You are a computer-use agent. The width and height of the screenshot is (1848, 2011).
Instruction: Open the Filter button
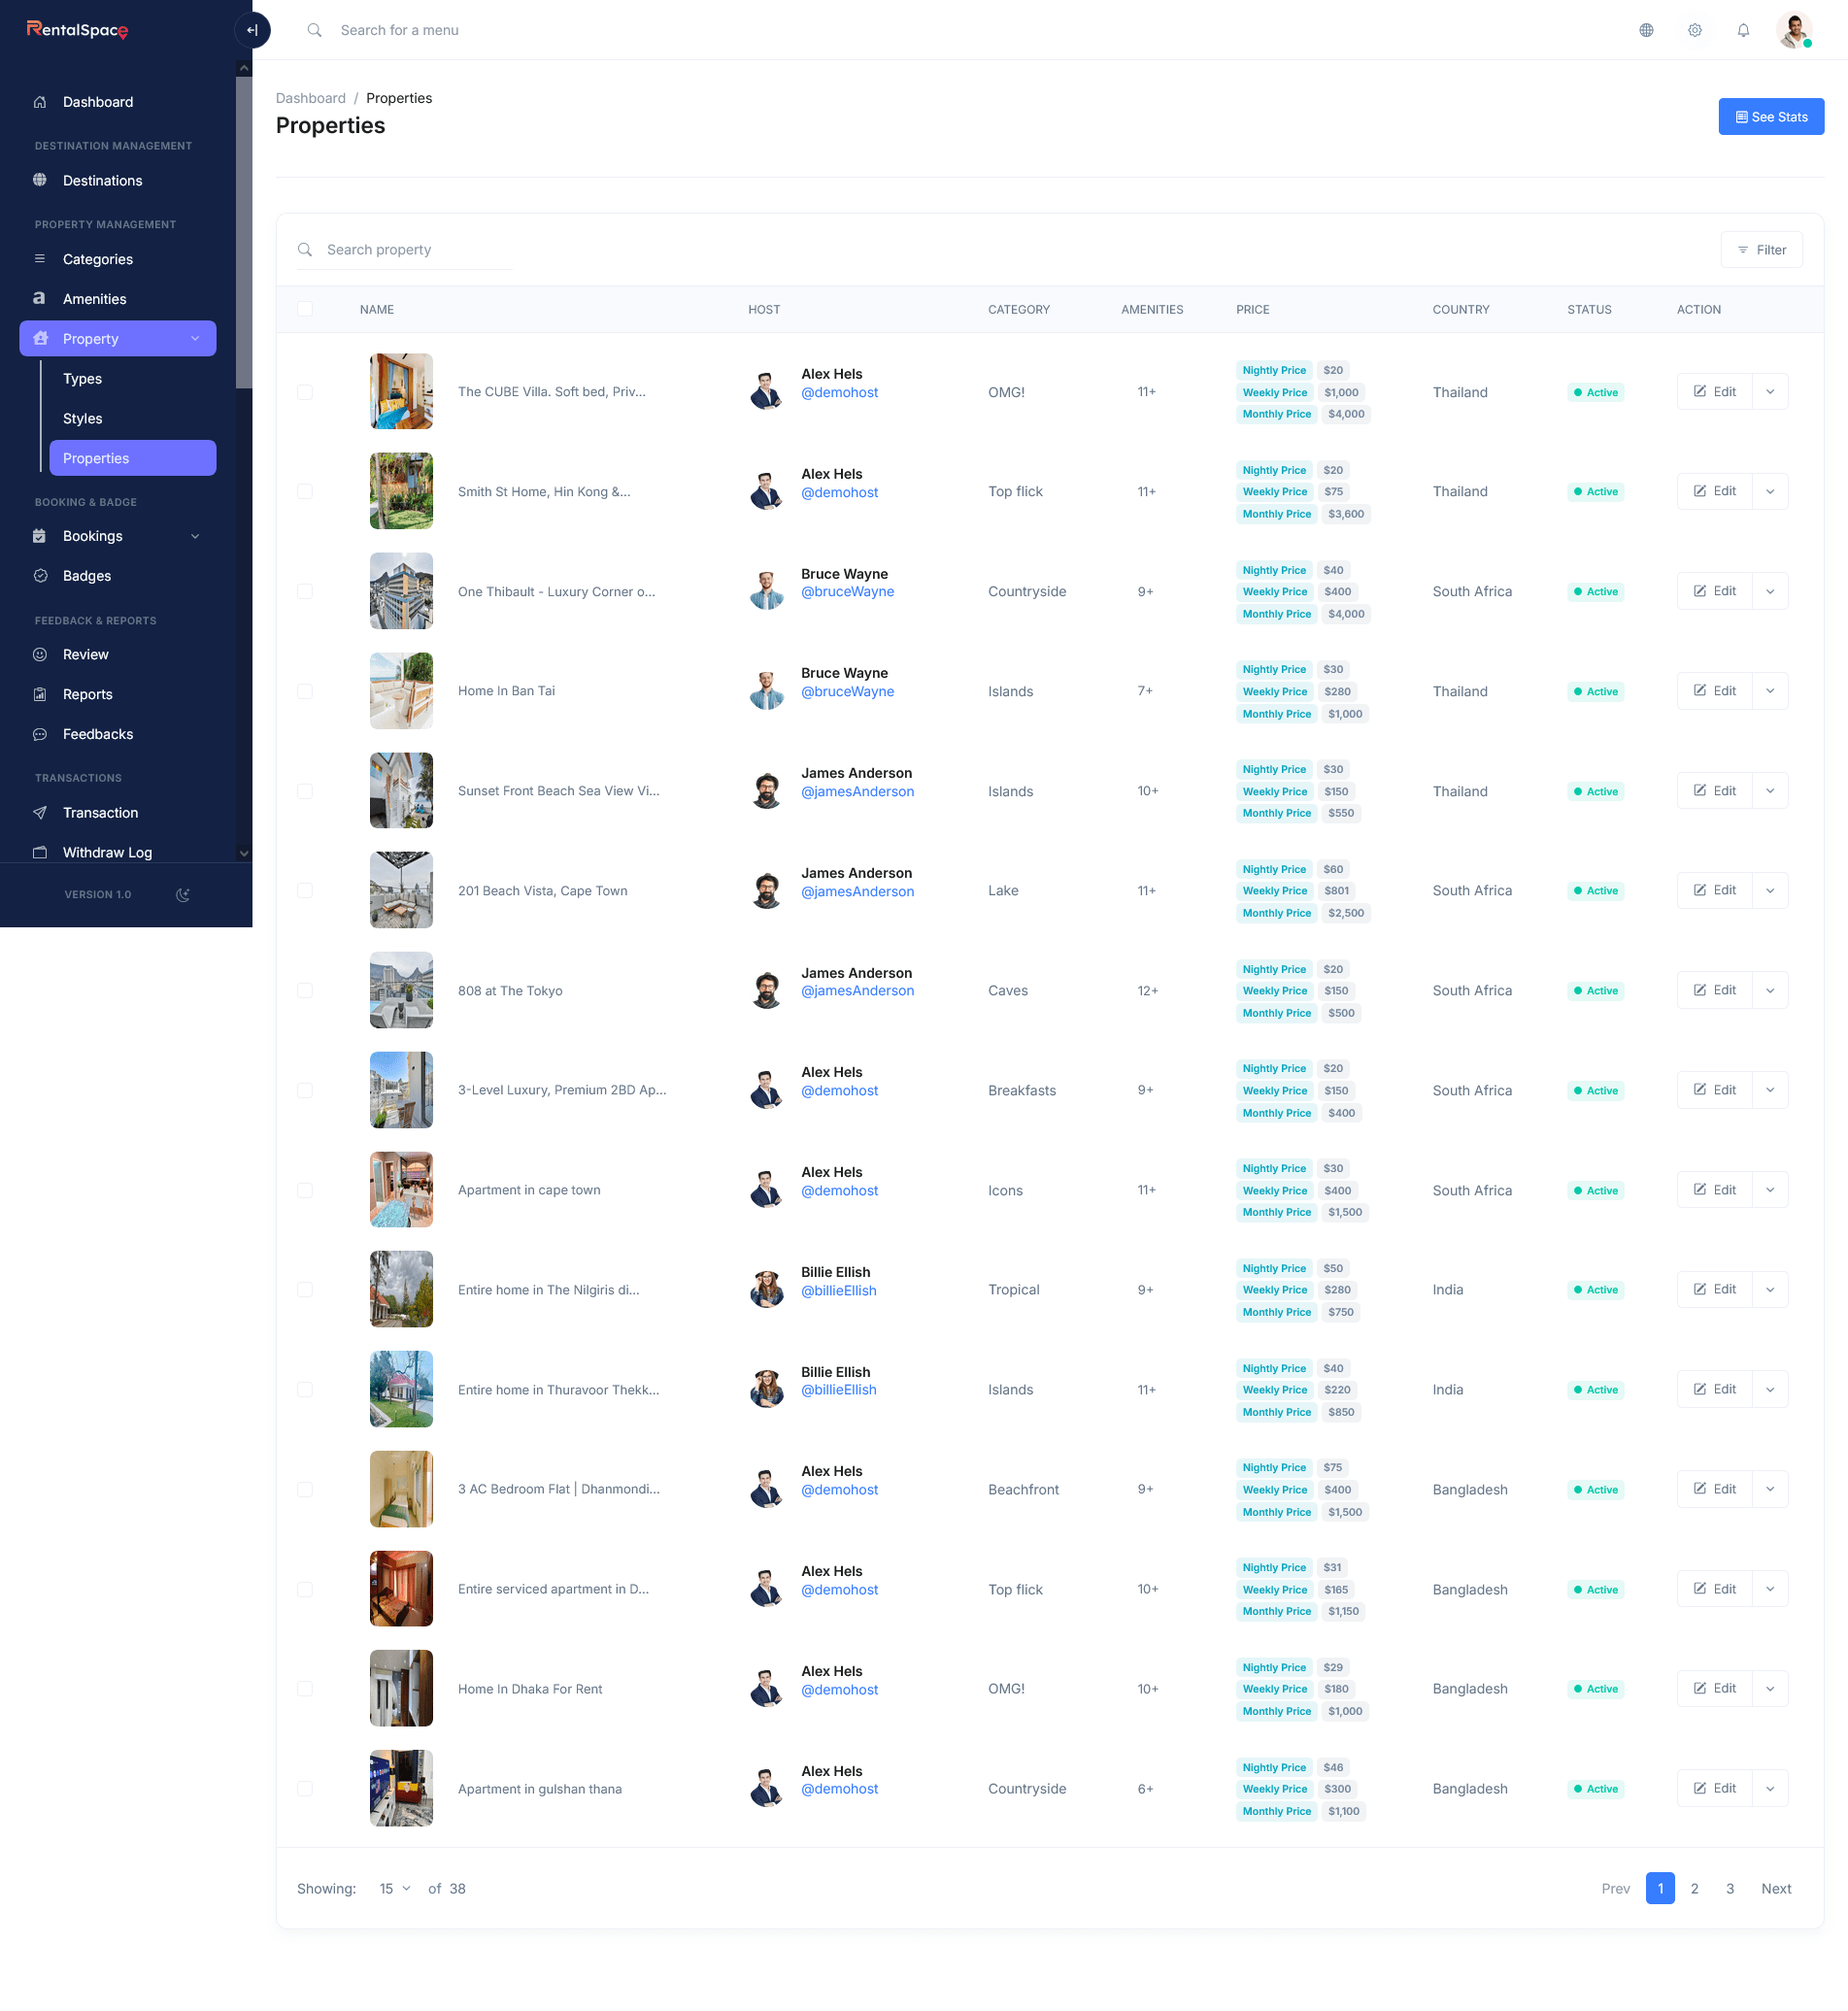tap(1761, 249)
